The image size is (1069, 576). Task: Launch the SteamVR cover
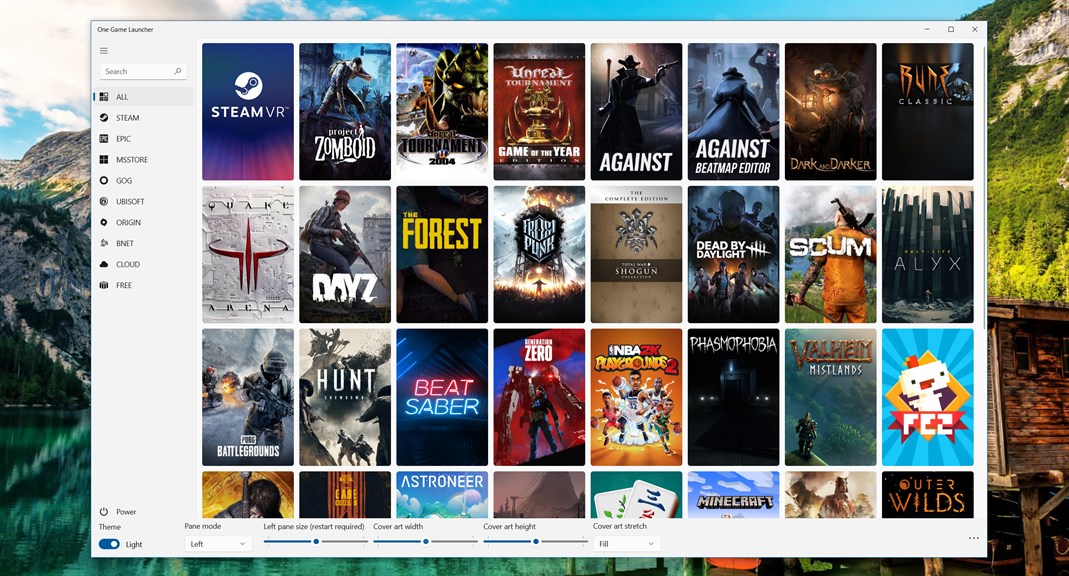coord(248,112)
